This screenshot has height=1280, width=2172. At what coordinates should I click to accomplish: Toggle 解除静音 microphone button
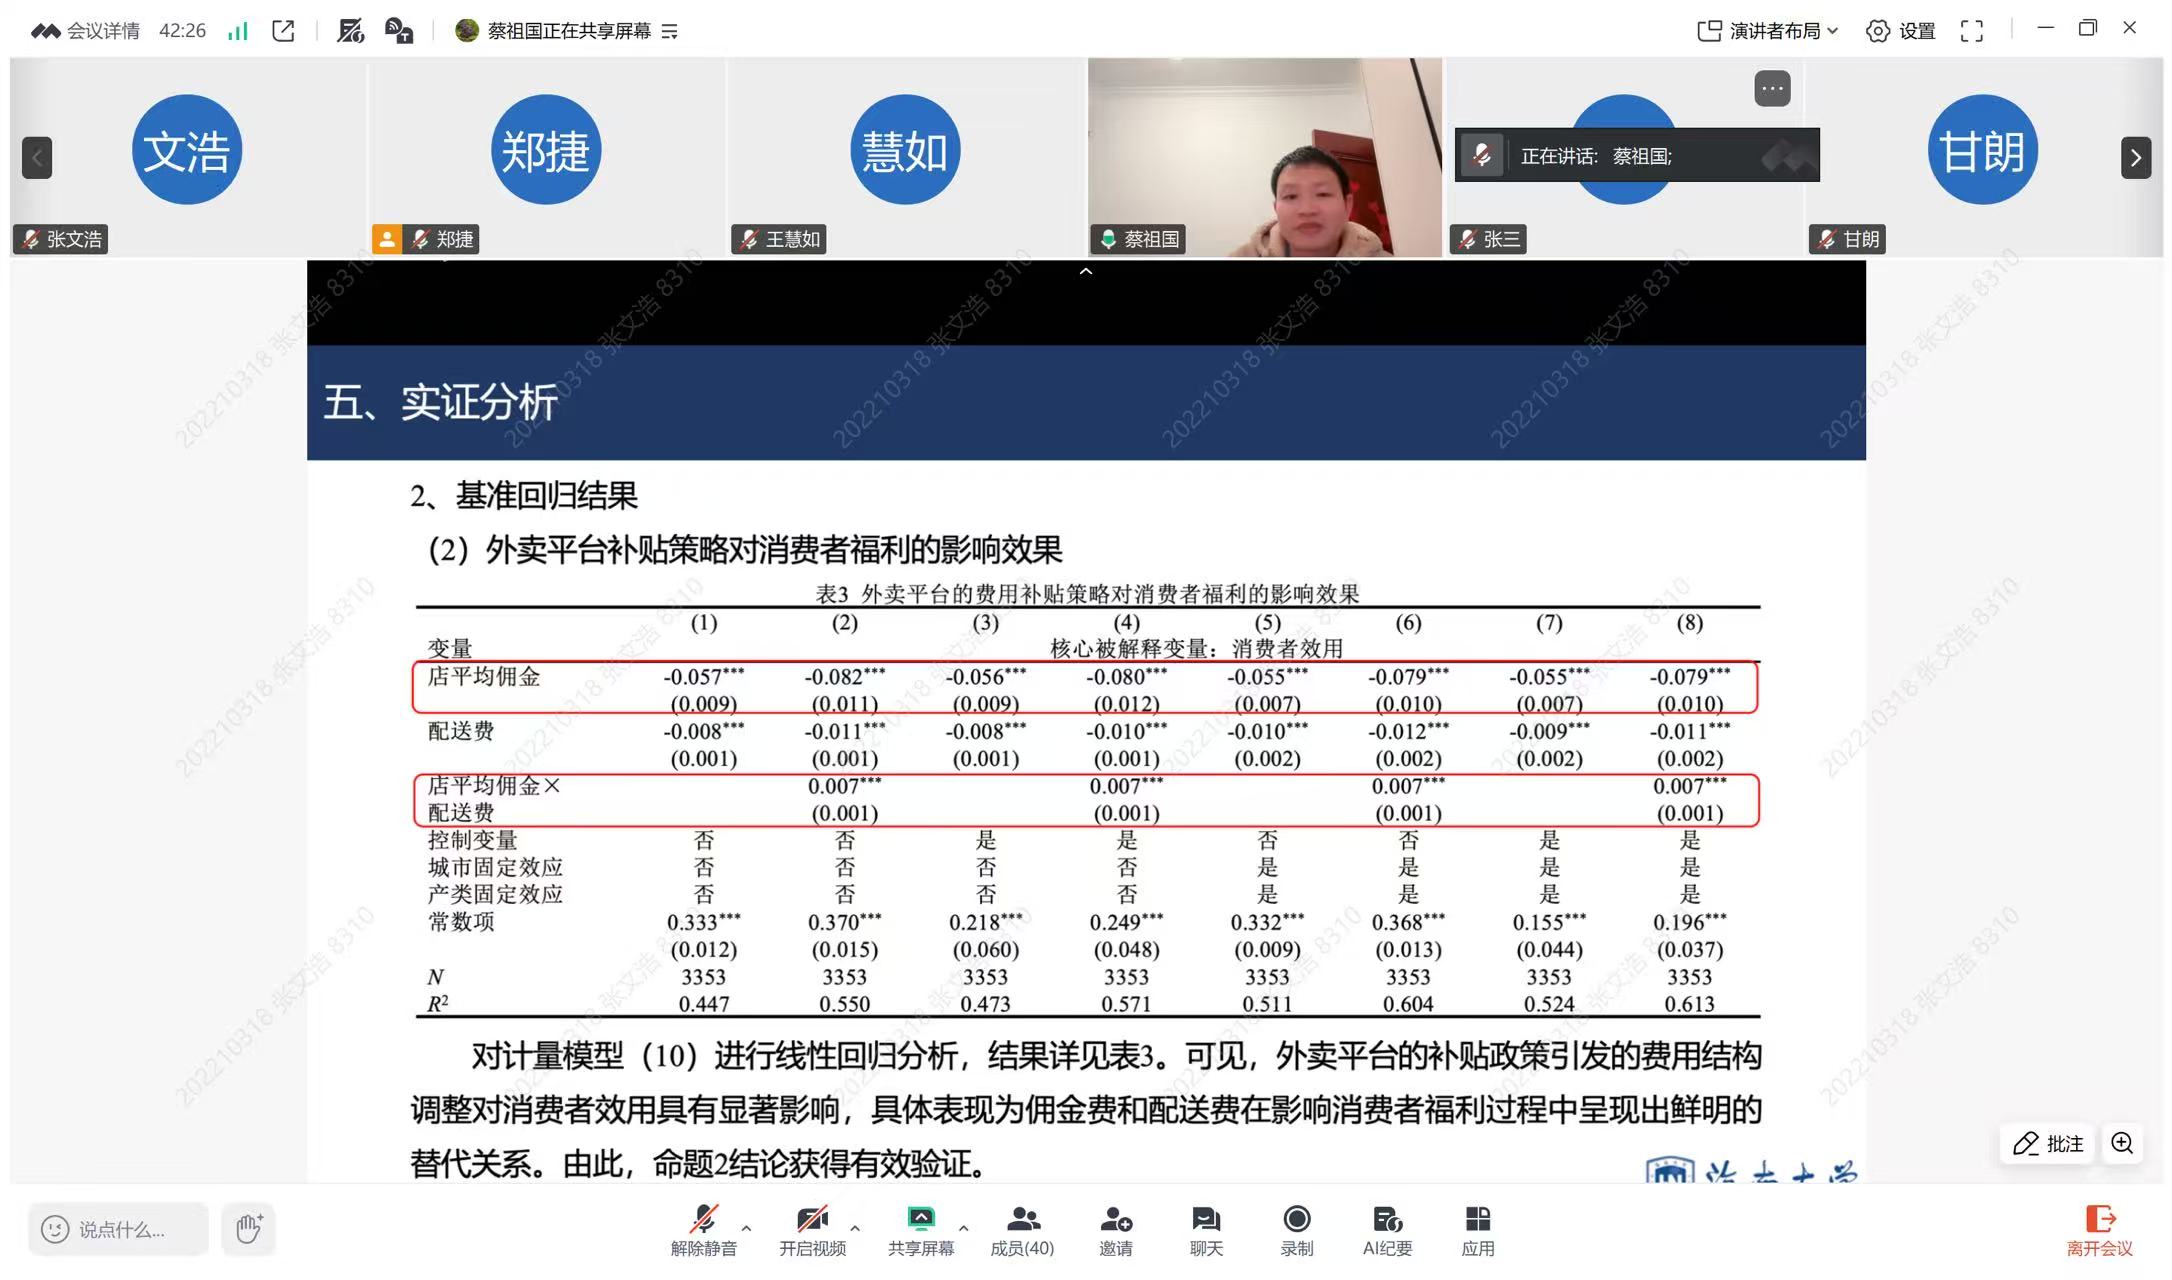pyautogui.click(x=703, y=1229)
